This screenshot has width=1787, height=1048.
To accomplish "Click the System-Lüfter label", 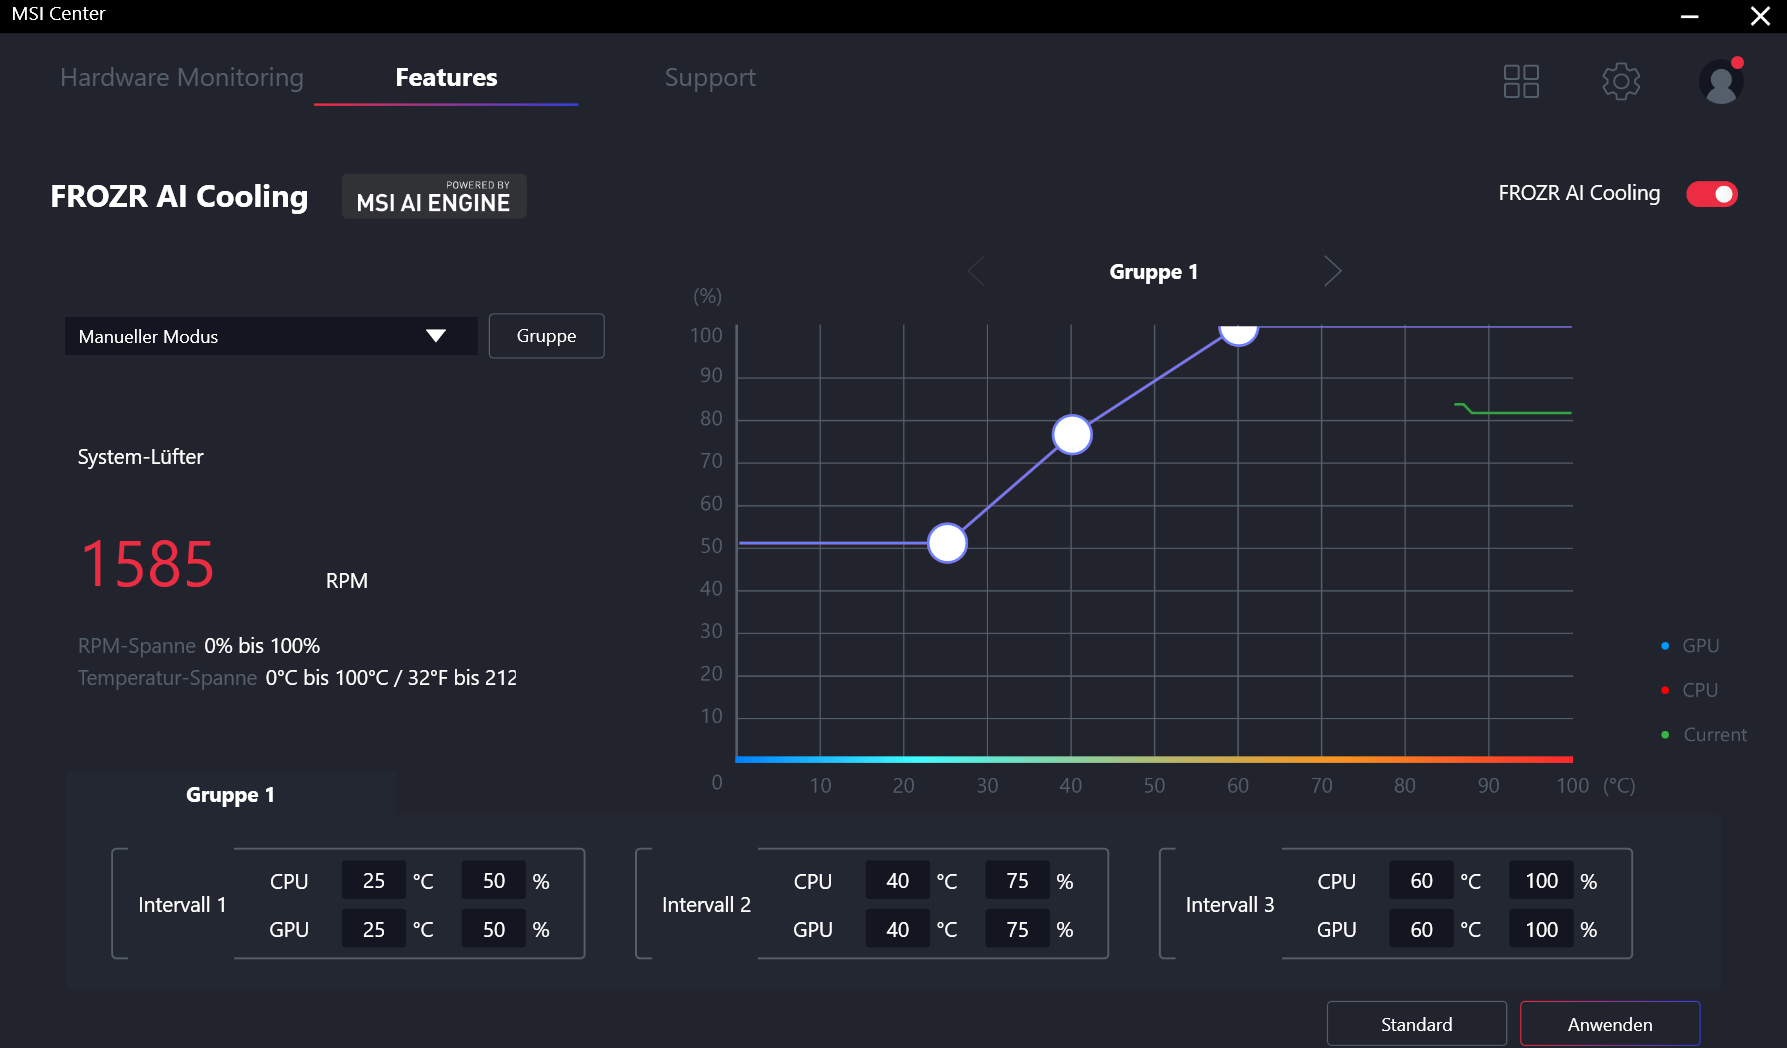I will coord(141,457).
